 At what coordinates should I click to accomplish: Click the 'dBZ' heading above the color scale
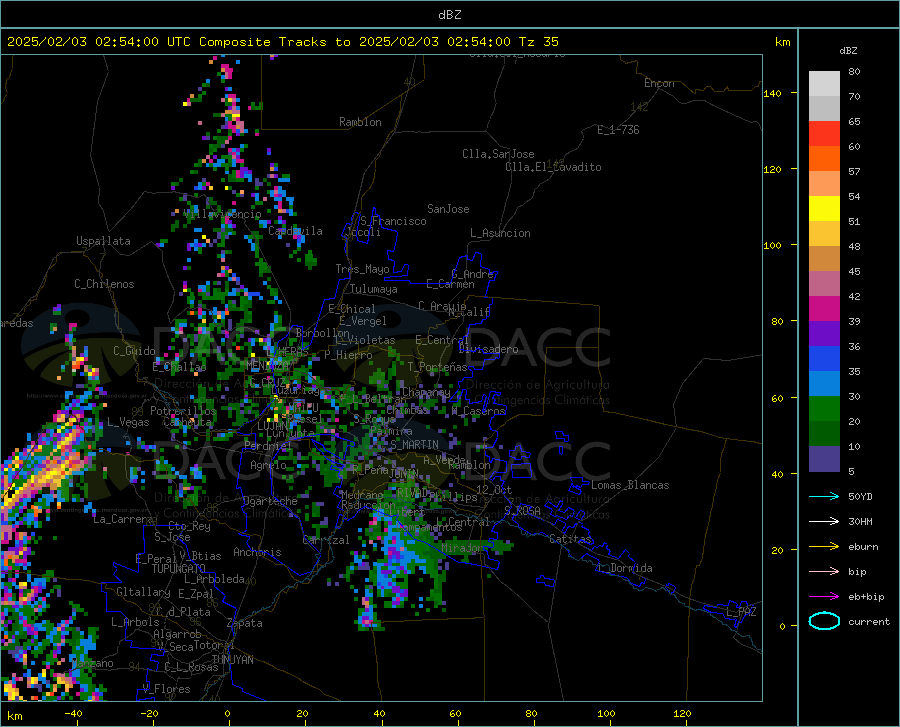click(x=848, y=50)
